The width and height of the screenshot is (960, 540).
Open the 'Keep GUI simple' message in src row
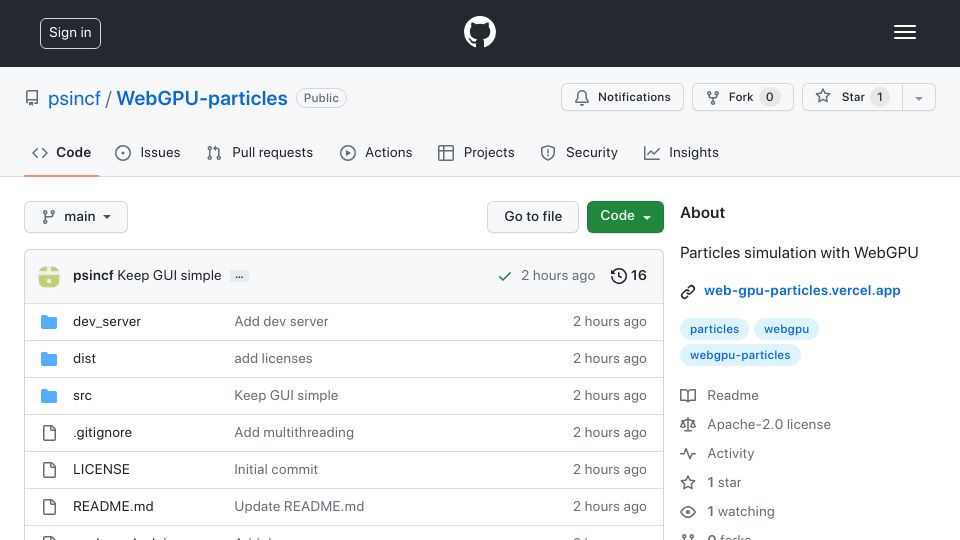point(286,396)
